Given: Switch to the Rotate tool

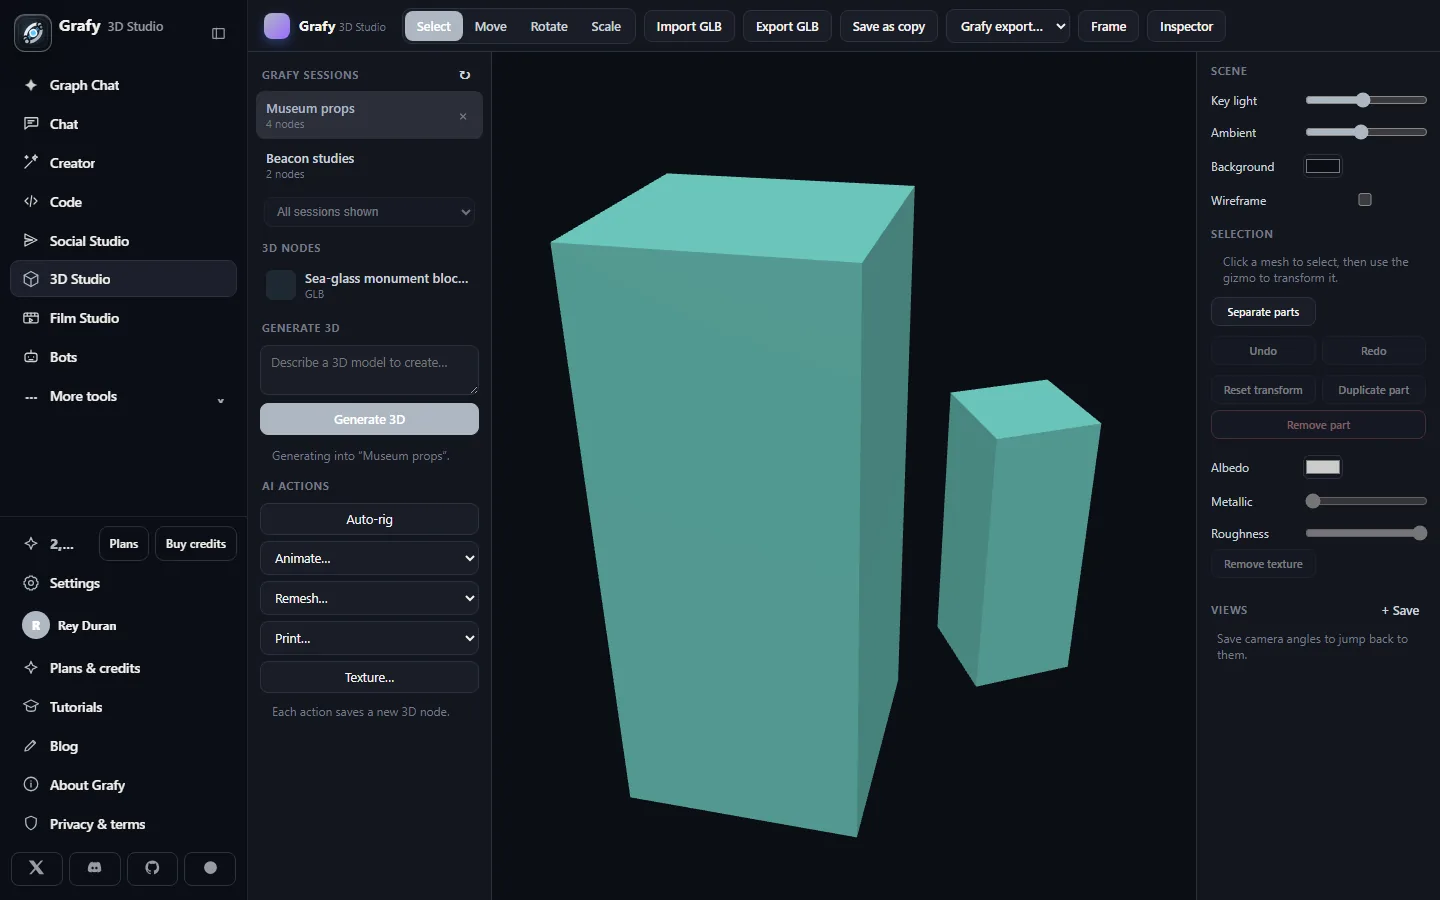Looking at the screenshot, I should tap(549, 26).
